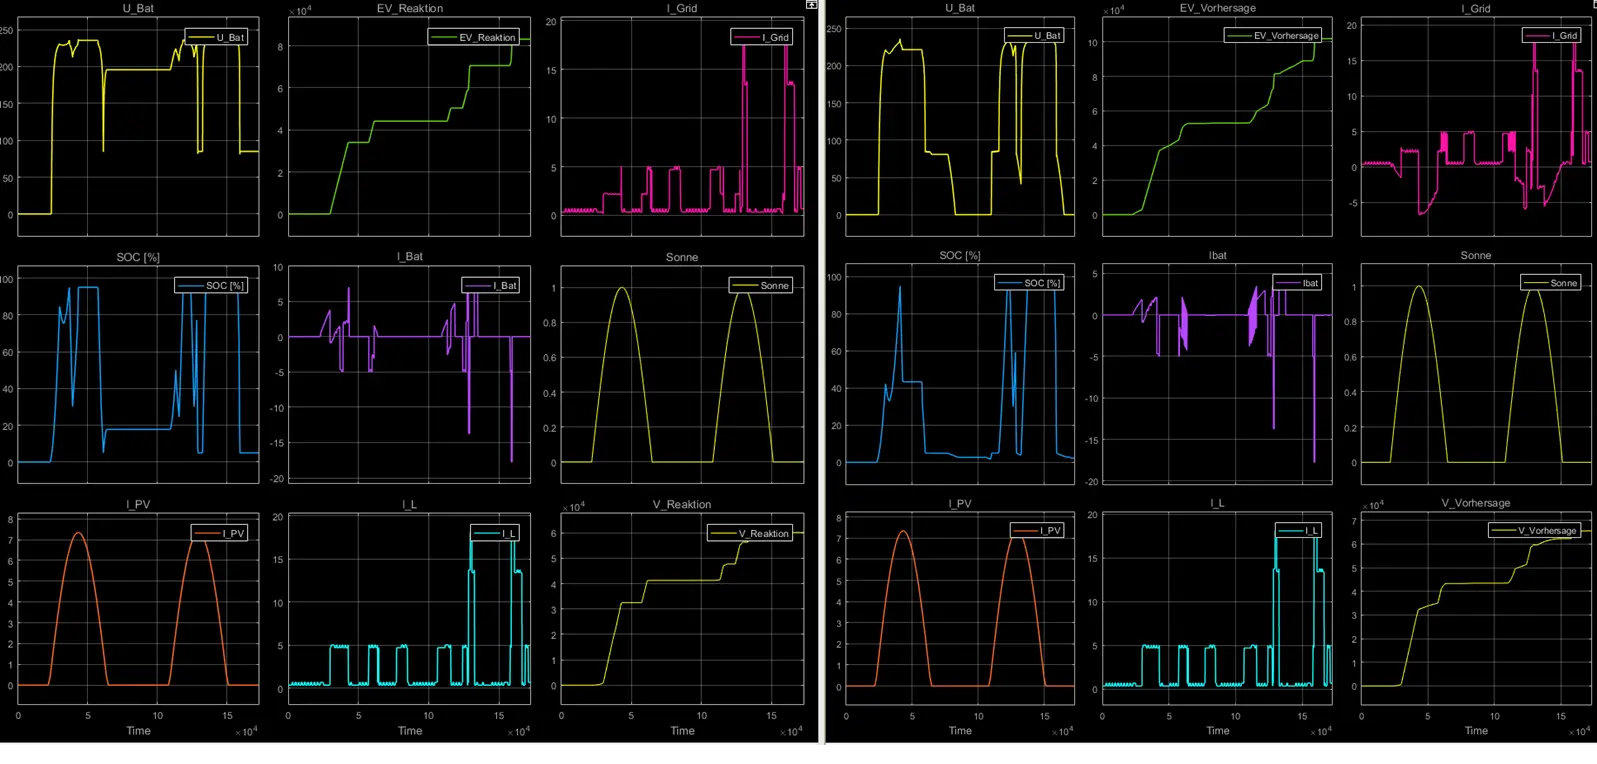
Task: Toggle SOC [%] legend entry in the Vorhersage scope
Action: coord(1030,283)
